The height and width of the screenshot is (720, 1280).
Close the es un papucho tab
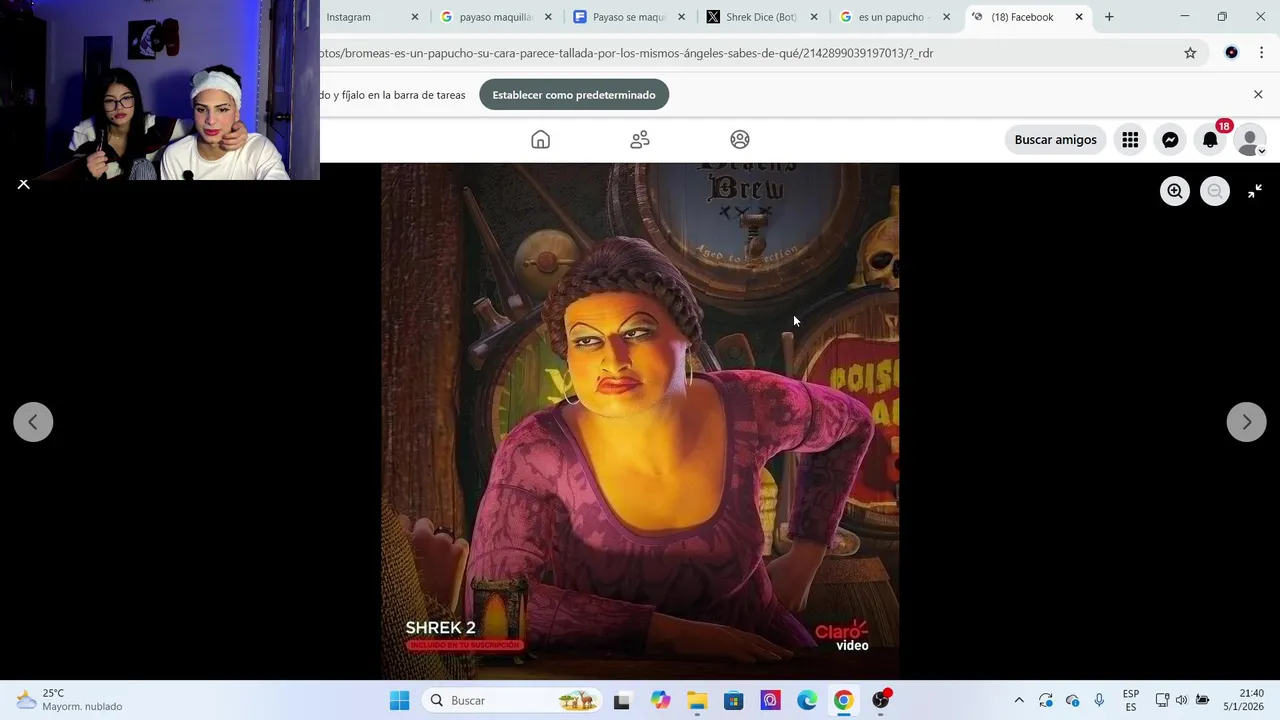click(946, 17)
